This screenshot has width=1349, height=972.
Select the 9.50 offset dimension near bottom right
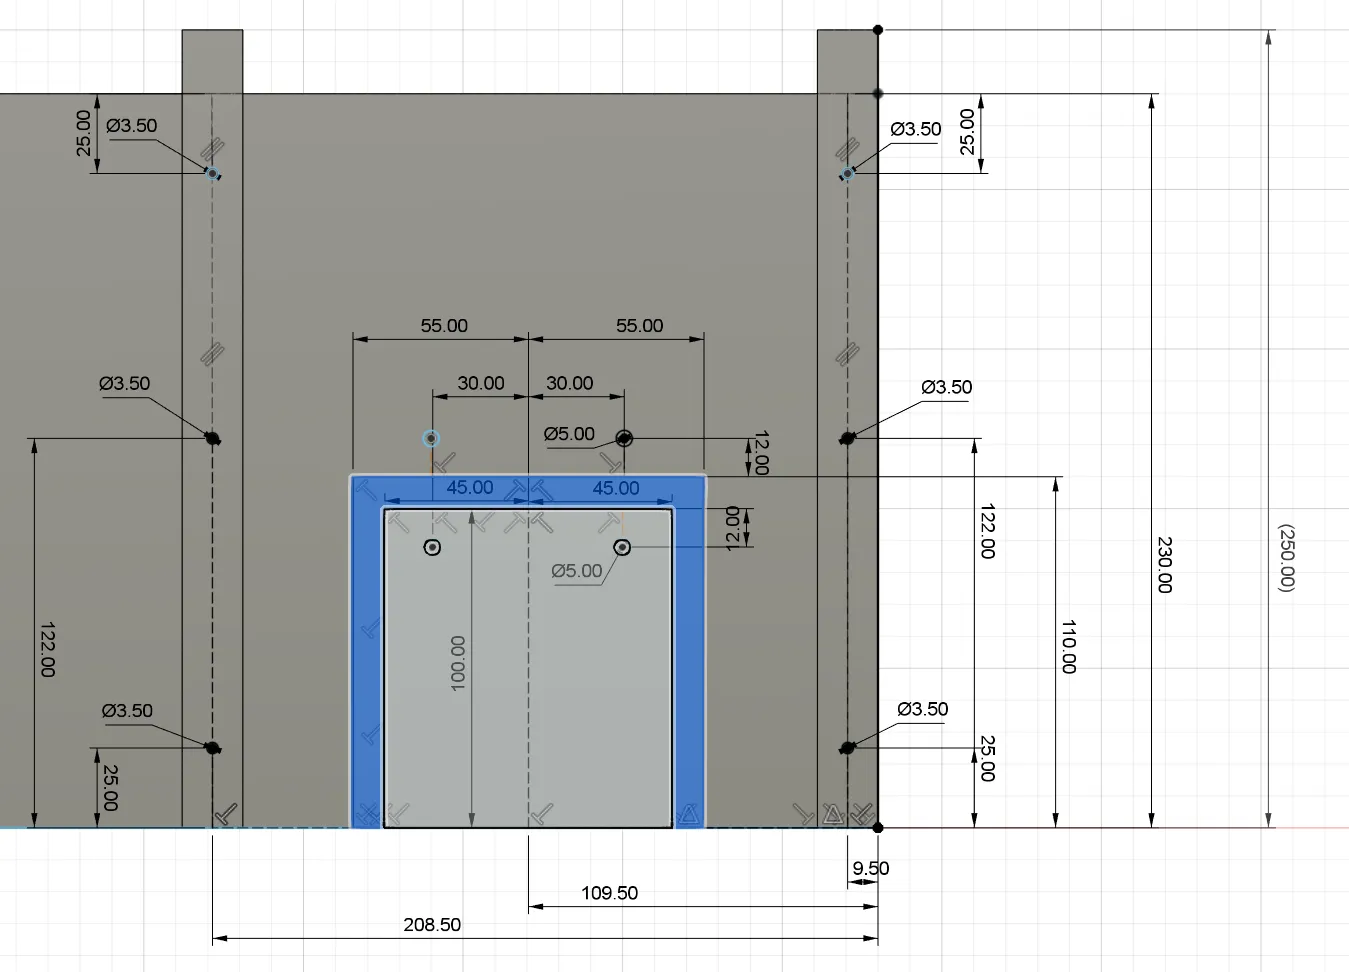869,868
